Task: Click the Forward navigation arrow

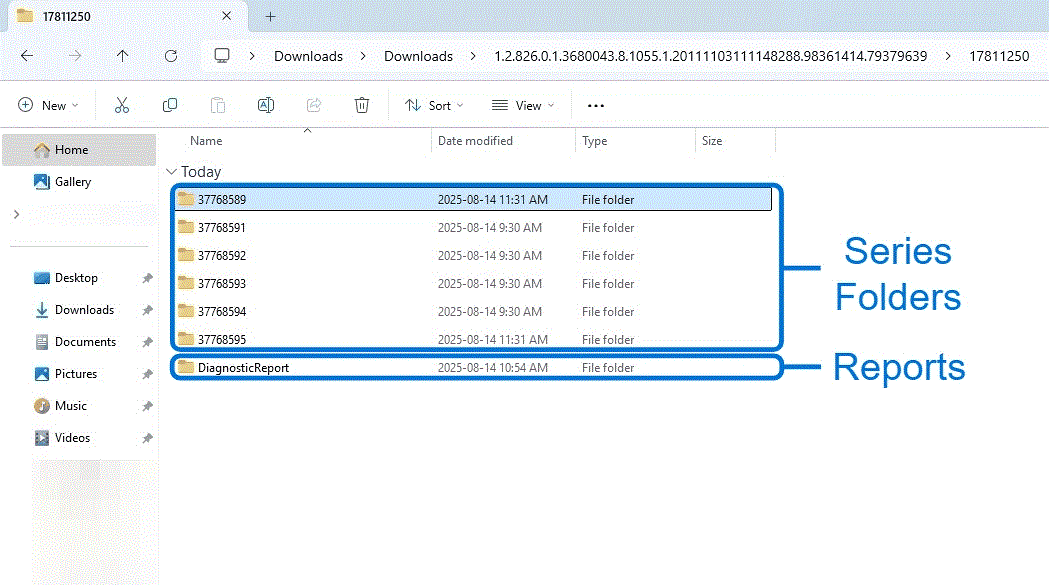Action: tap(75, 56)
